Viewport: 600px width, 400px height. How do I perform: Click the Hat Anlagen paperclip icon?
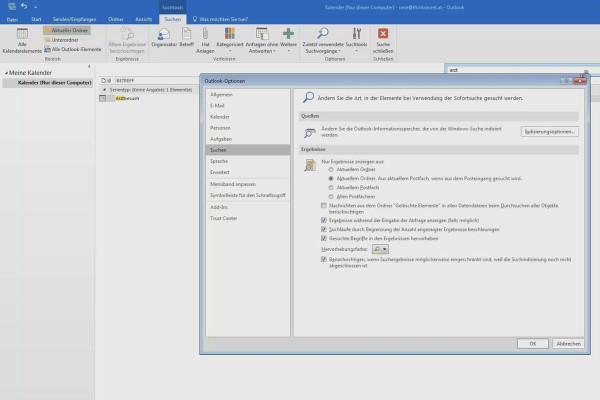point(205,34)
